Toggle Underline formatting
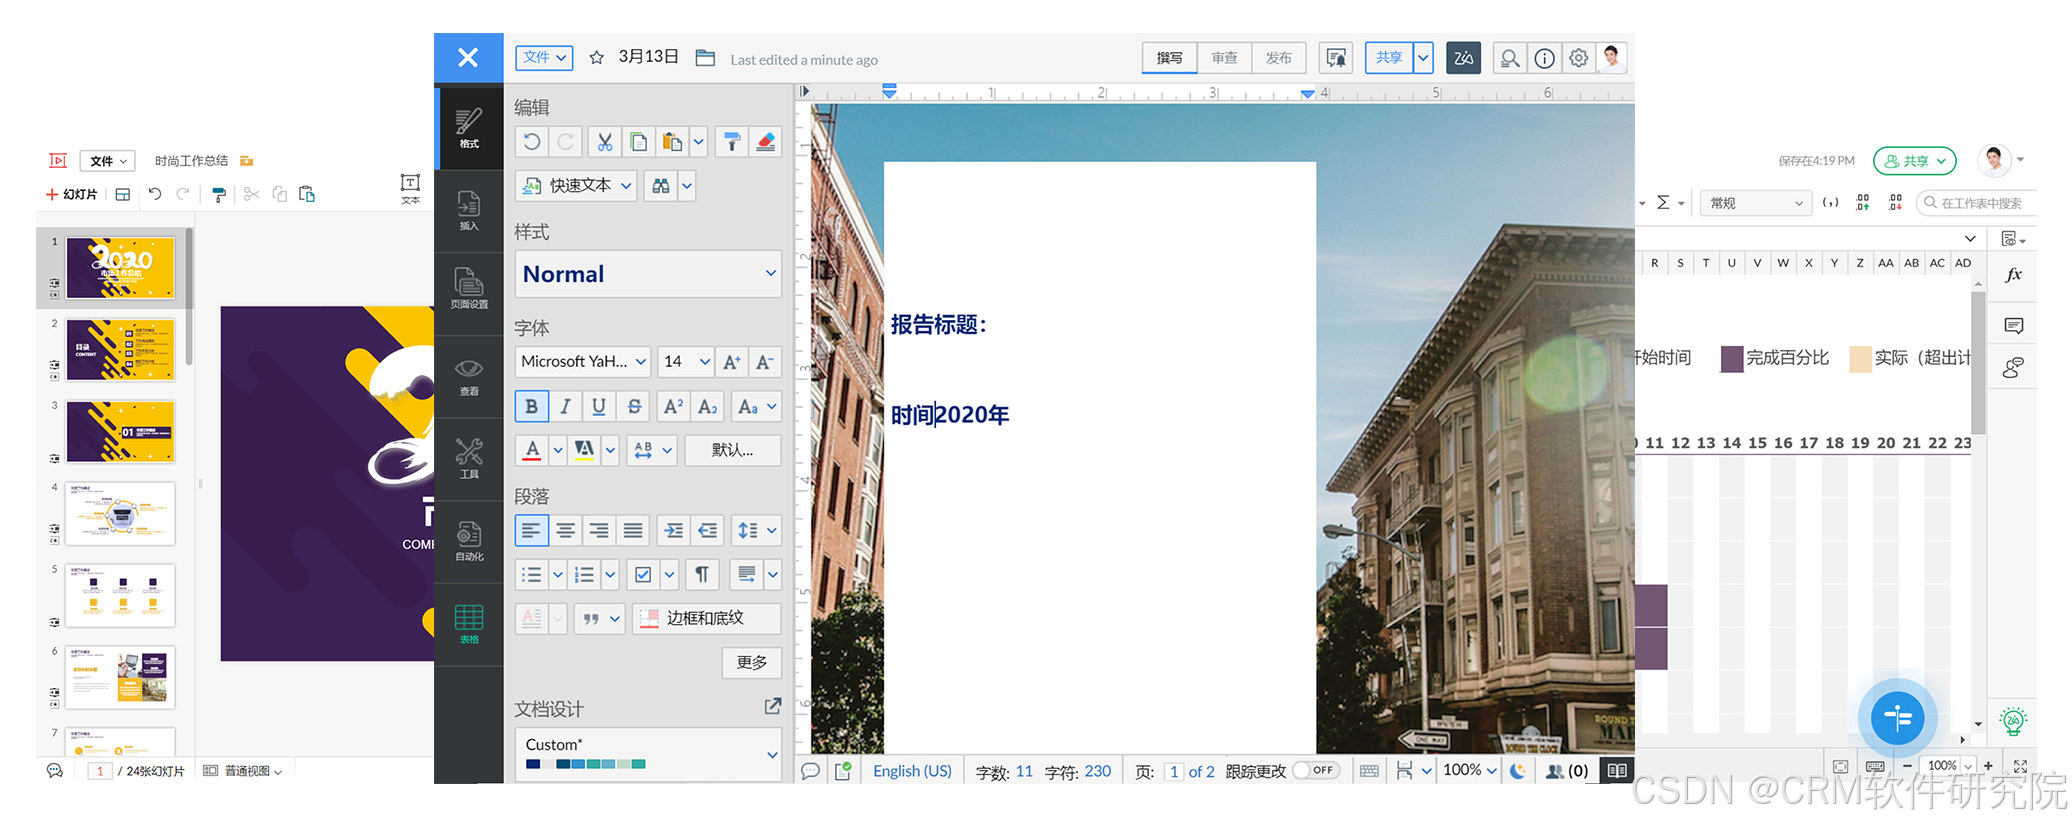This screenshot has height=824, width=2072. click(x=599, y=406)
